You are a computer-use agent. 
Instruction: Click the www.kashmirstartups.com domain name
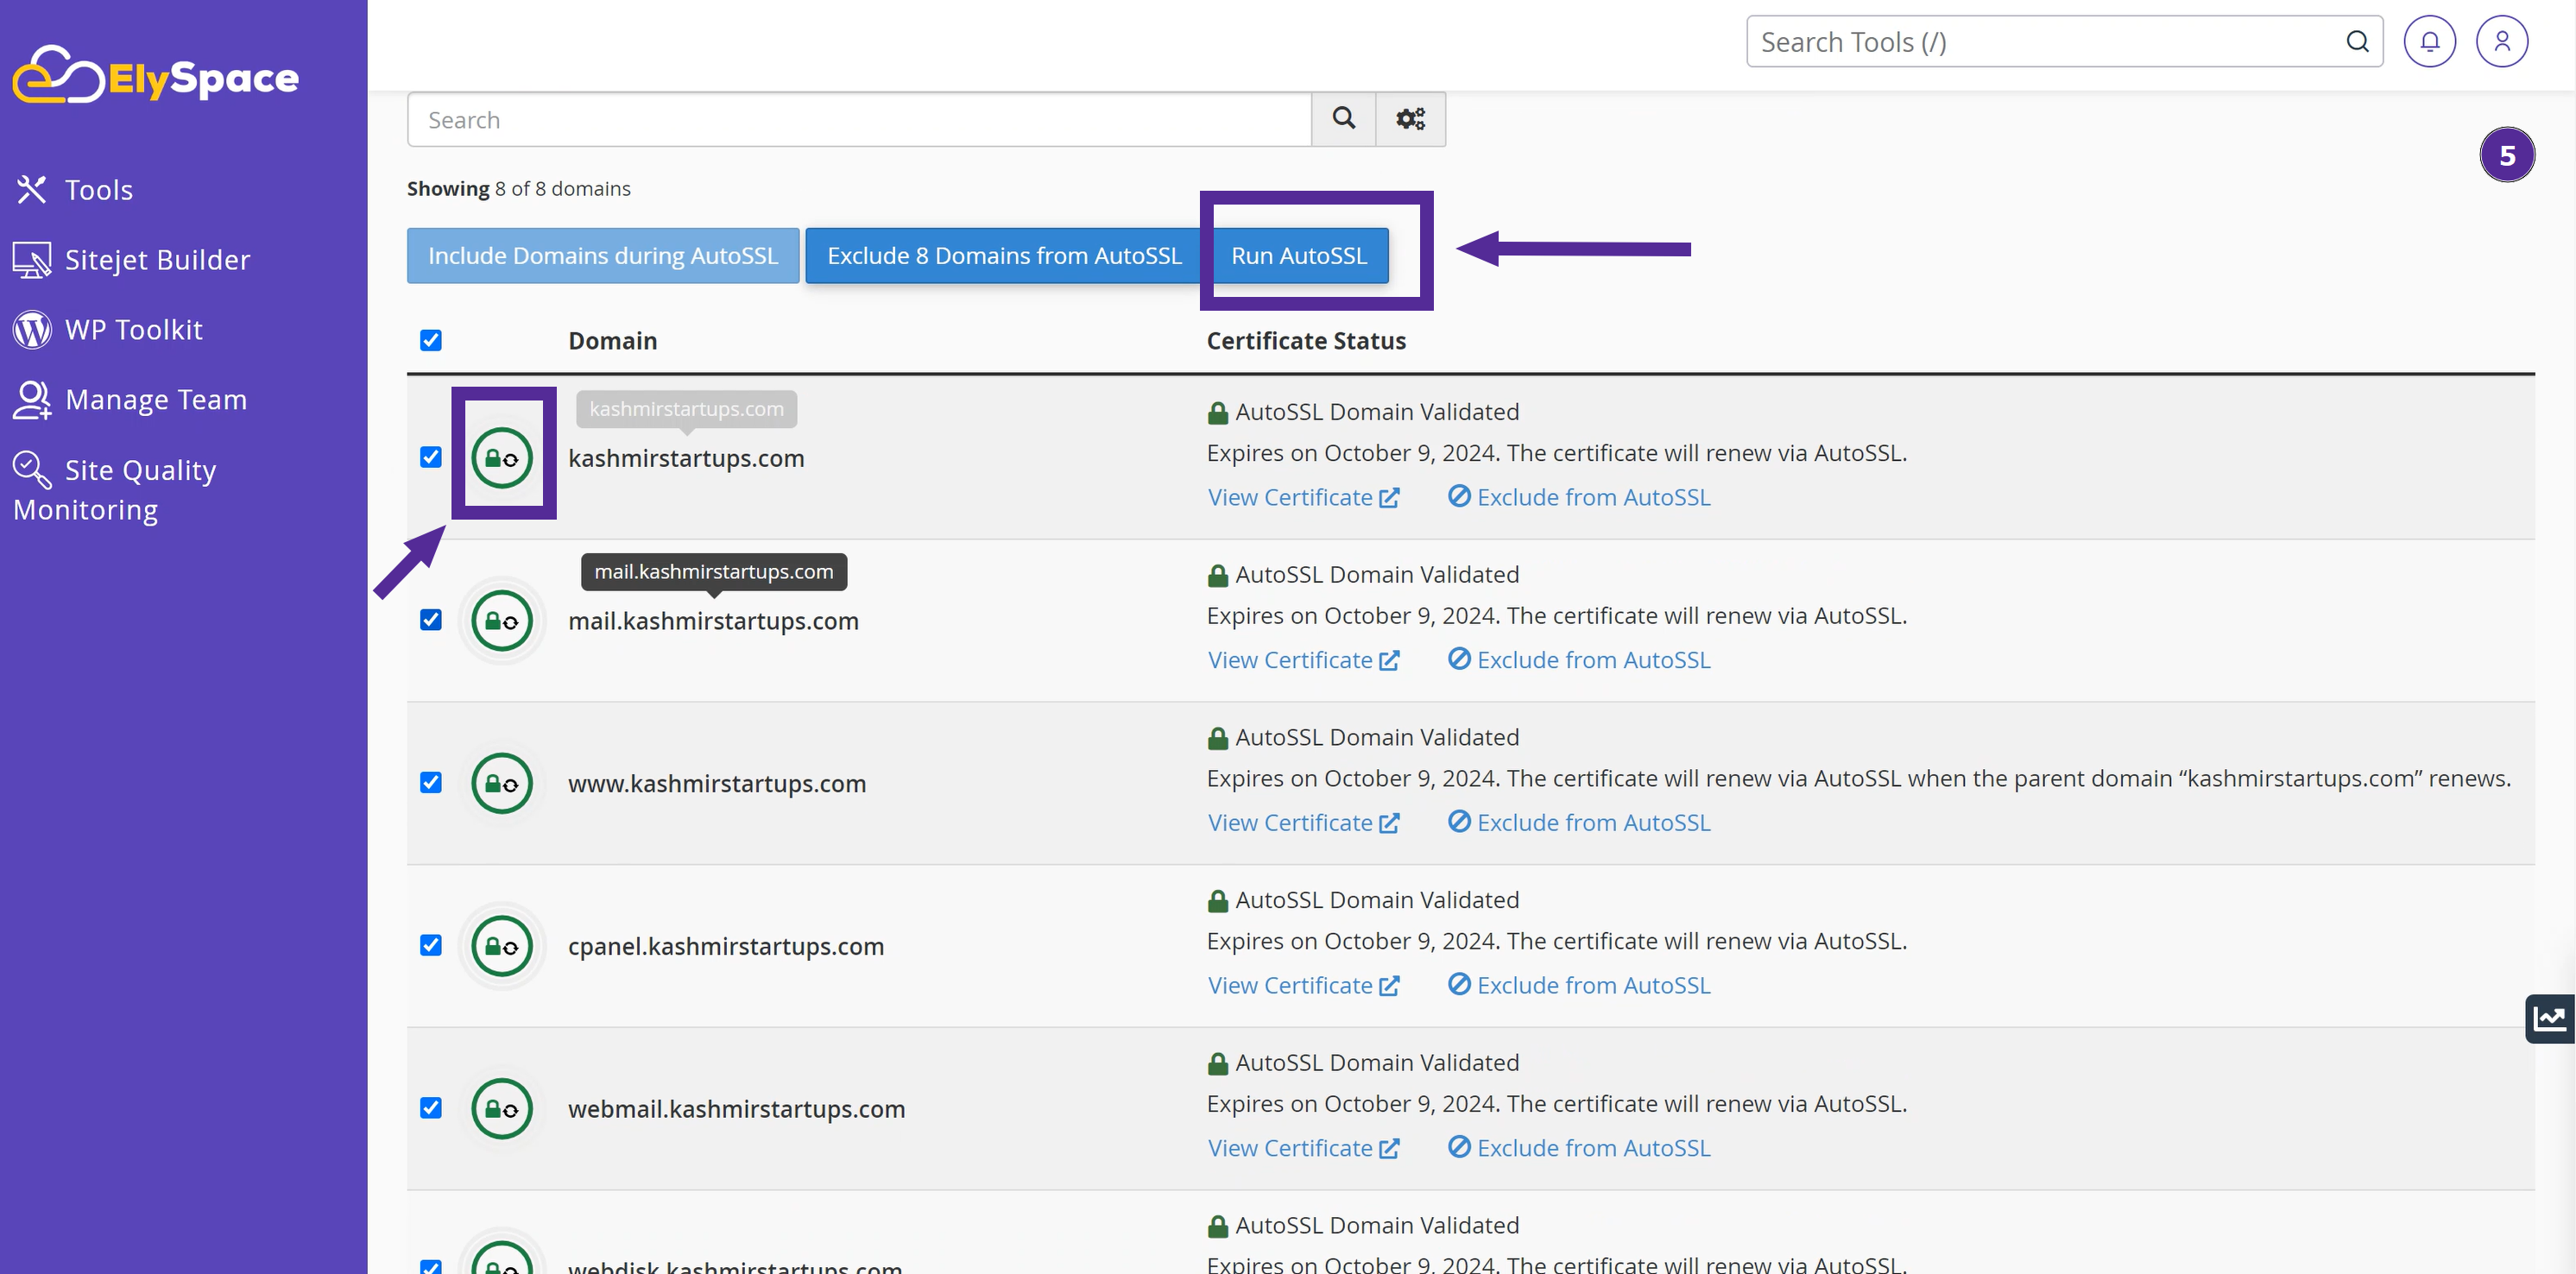click(x=717, y=783)
